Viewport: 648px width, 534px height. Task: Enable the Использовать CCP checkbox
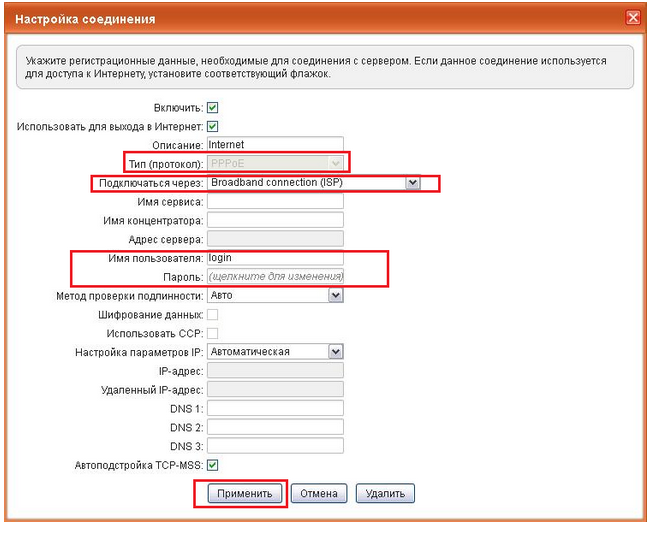point(212,333)
